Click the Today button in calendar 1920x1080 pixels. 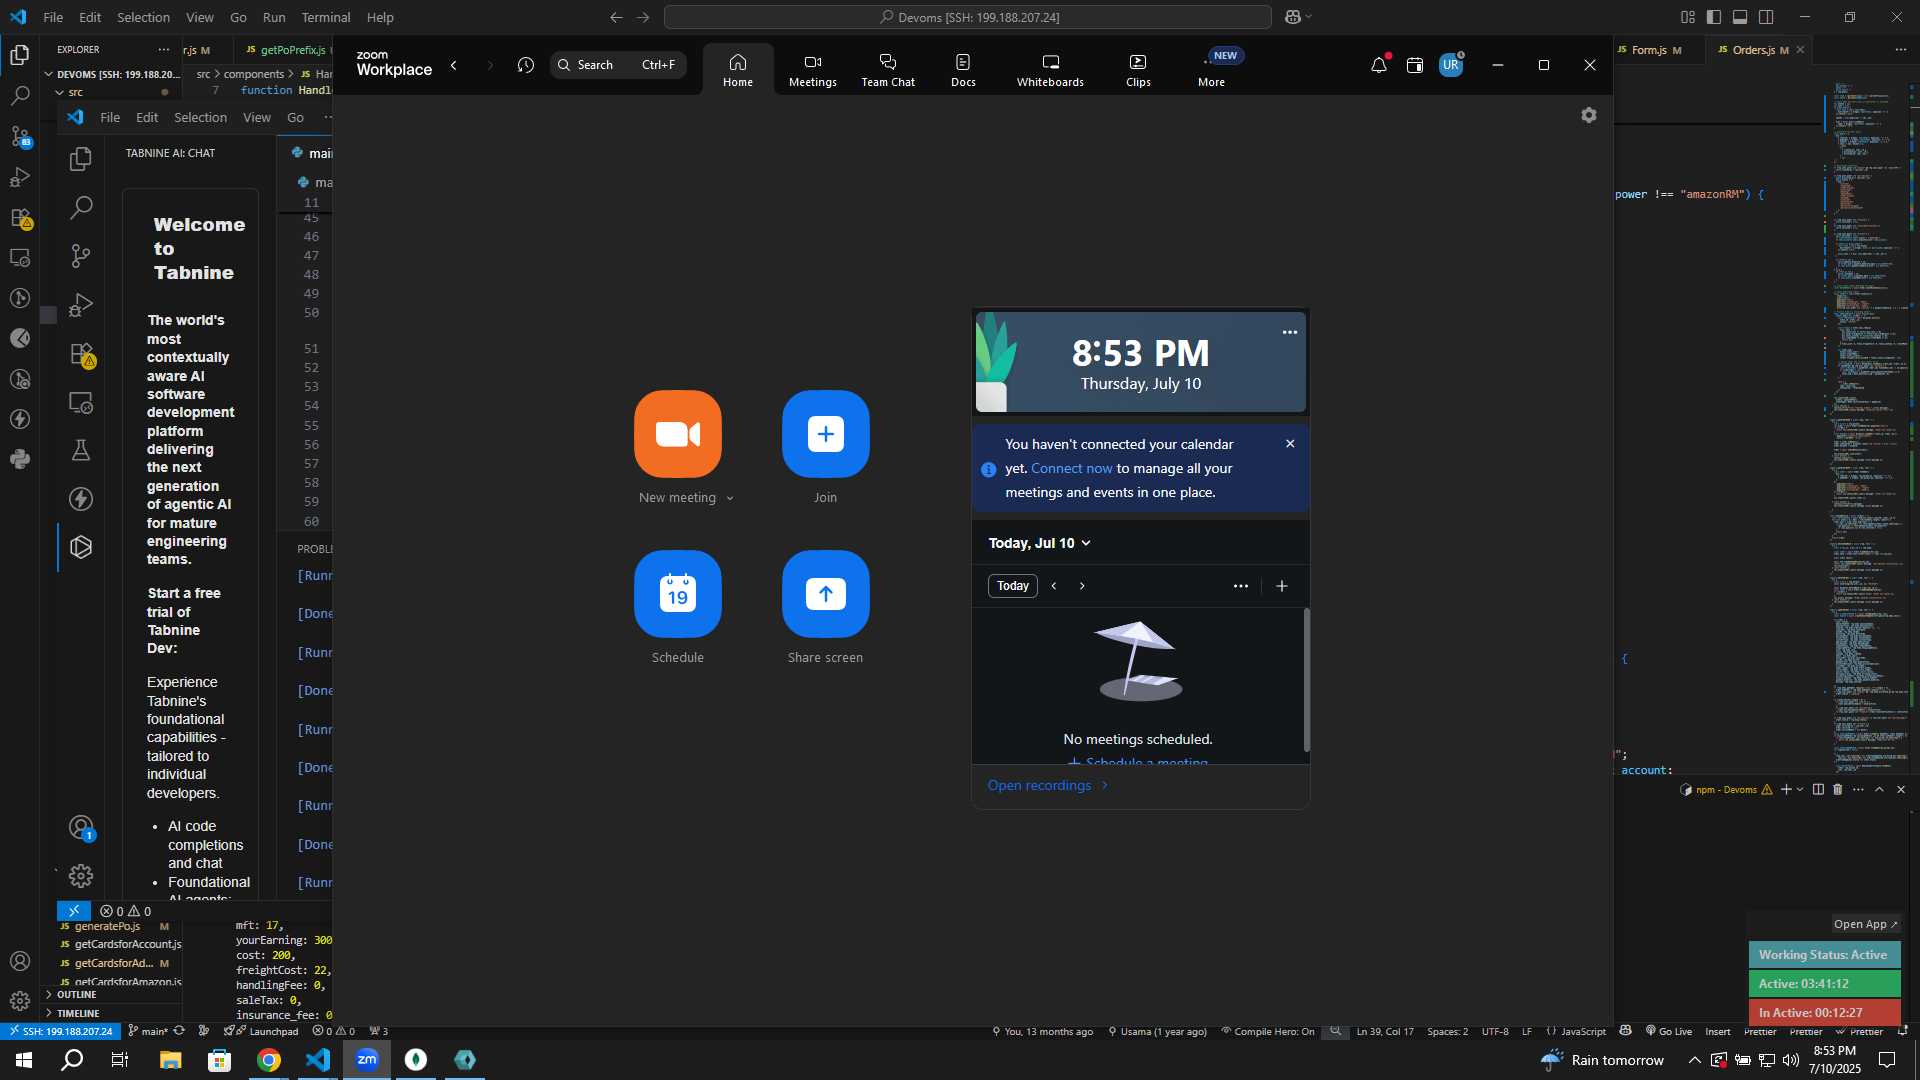click(x=1012, y=586)
